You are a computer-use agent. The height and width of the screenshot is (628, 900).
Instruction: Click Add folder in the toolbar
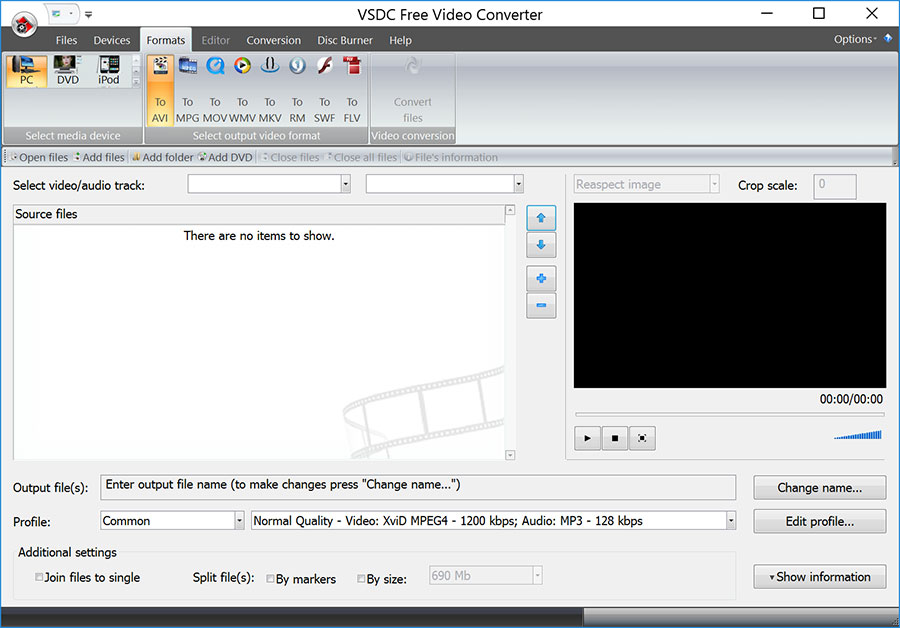163,157
